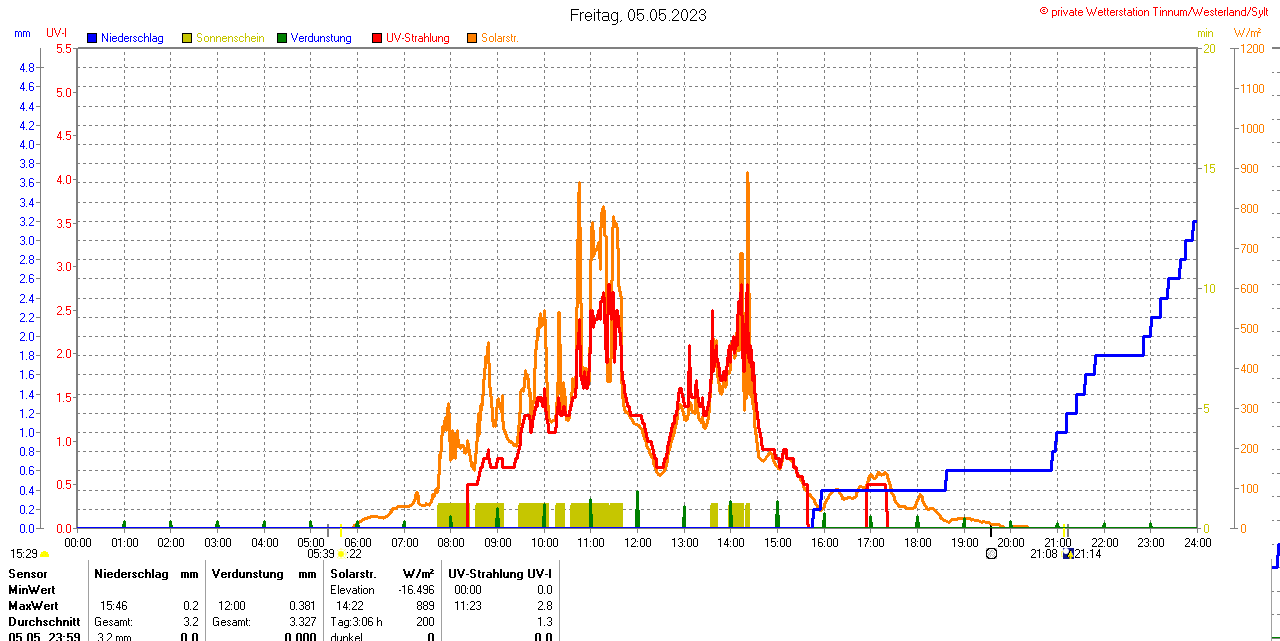Click the 12:00 label on time axis
The height and width of the screenshot is (641, 1280).
tap(638, 542)
